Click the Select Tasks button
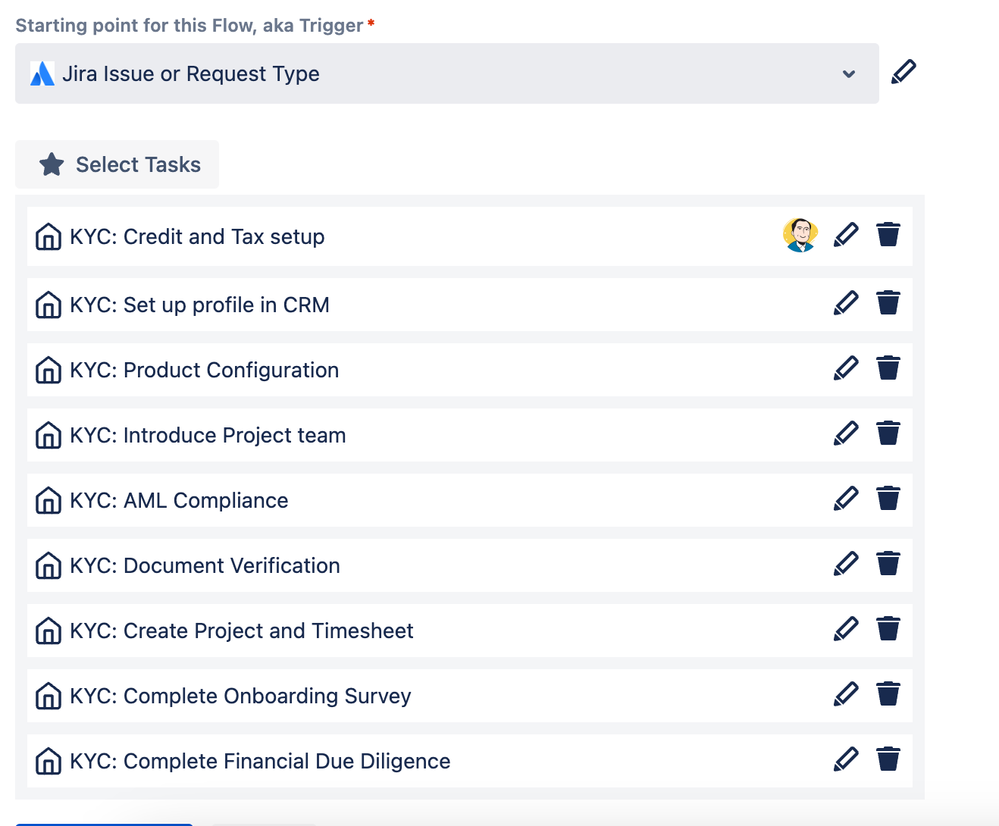Screen dimensions: 999x826 click(x=117, y=165)
